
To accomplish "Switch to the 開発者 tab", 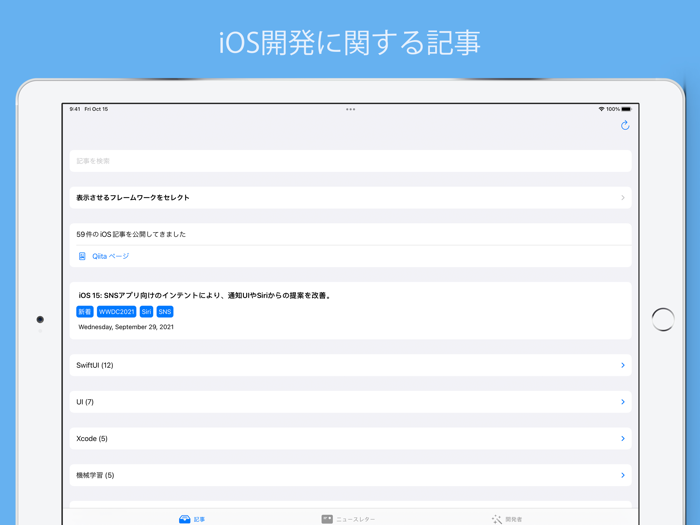I will [x=507, y=519].
